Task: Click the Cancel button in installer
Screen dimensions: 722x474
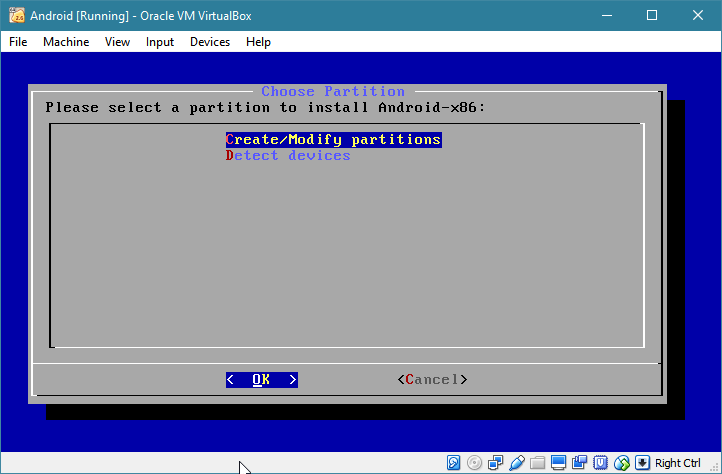Action: click(x=432, y=380)
